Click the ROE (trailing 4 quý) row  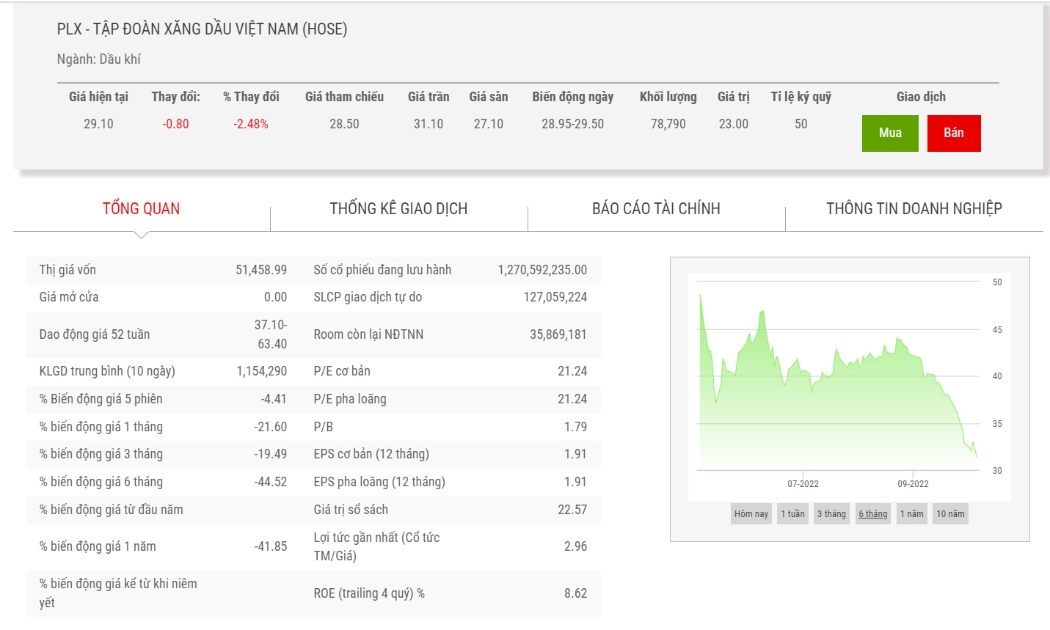coord(450,594)
